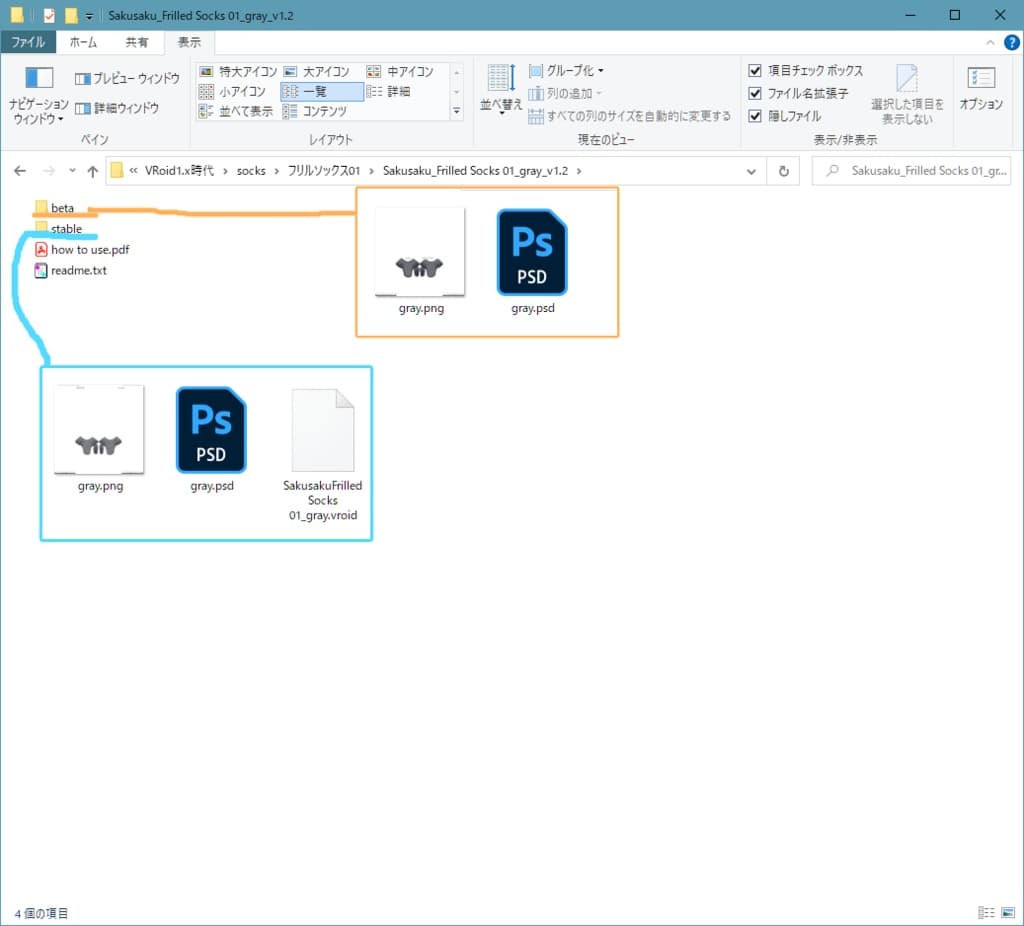Select the content (コンテンツ) layout
The width and height of the screenshot is (1024, 926).
(x=315, y=111)
